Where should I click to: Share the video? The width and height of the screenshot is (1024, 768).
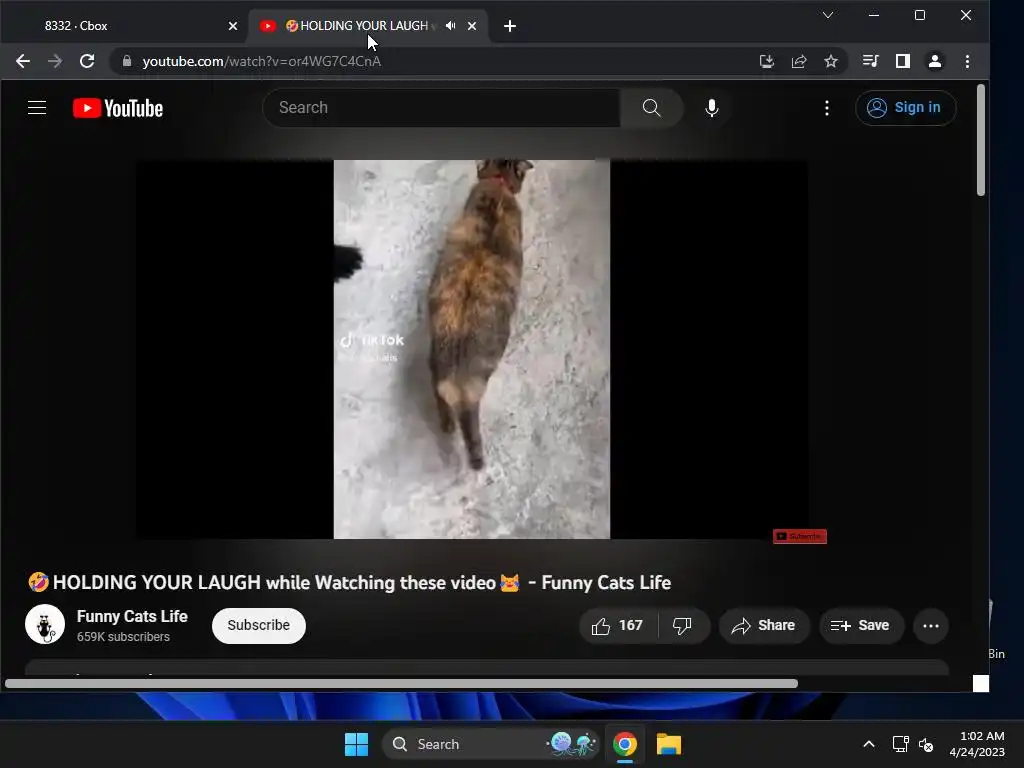(x=764, y=626)
